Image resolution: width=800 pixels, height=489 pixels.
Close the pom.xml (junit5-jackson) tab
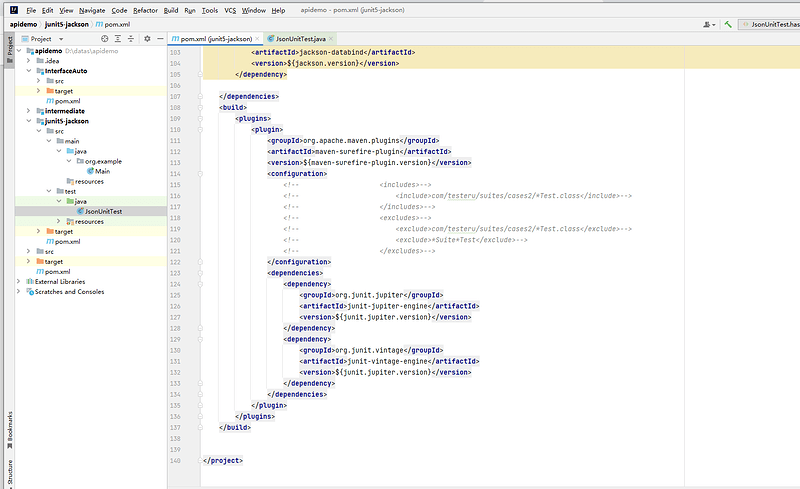(x=257, y=39)
